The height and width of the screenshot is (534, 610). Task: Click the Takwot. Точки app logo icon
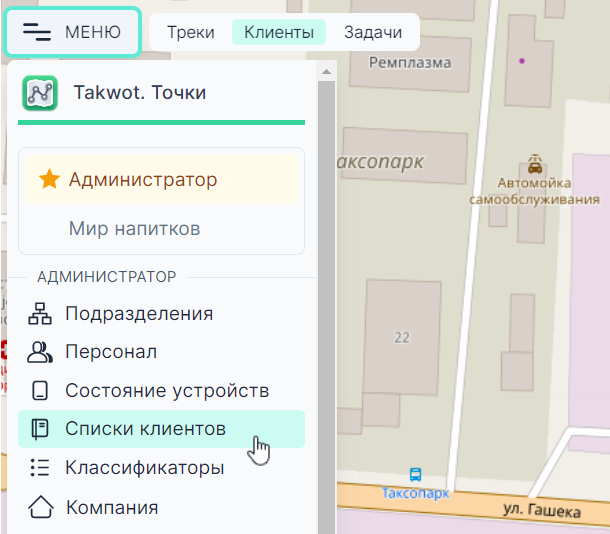[40, 93]
